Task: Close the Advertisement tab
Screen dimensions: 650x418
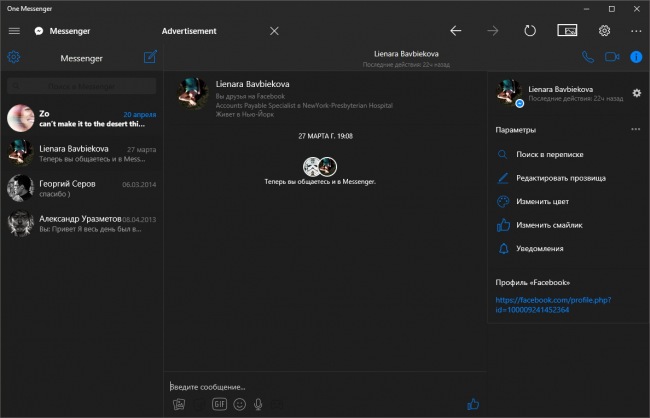Action: tap(274, 31)
